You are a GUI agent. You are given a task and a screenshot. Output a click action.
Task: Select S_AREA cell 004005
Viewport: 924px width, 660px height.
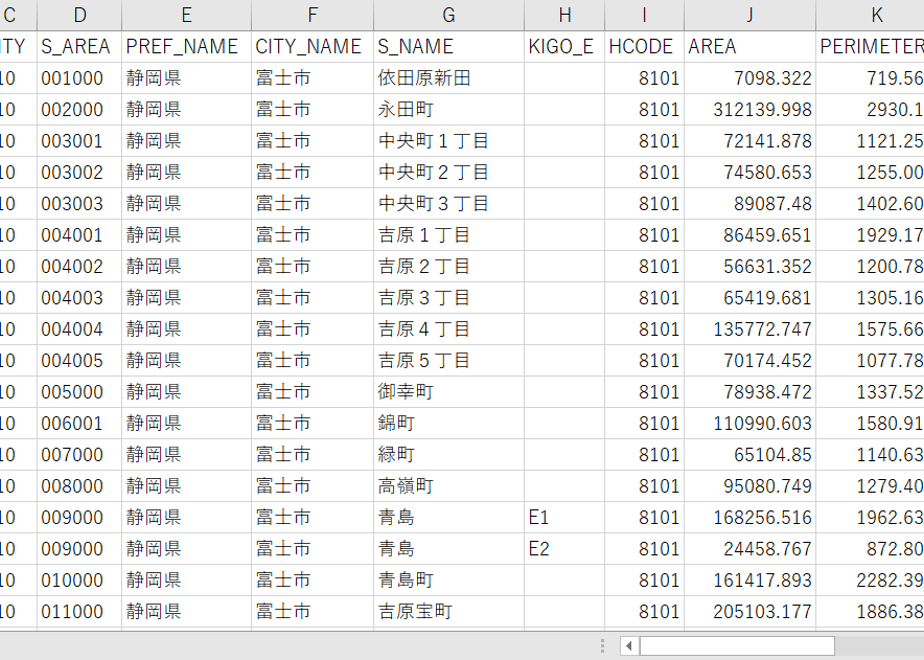pos(80,361)
